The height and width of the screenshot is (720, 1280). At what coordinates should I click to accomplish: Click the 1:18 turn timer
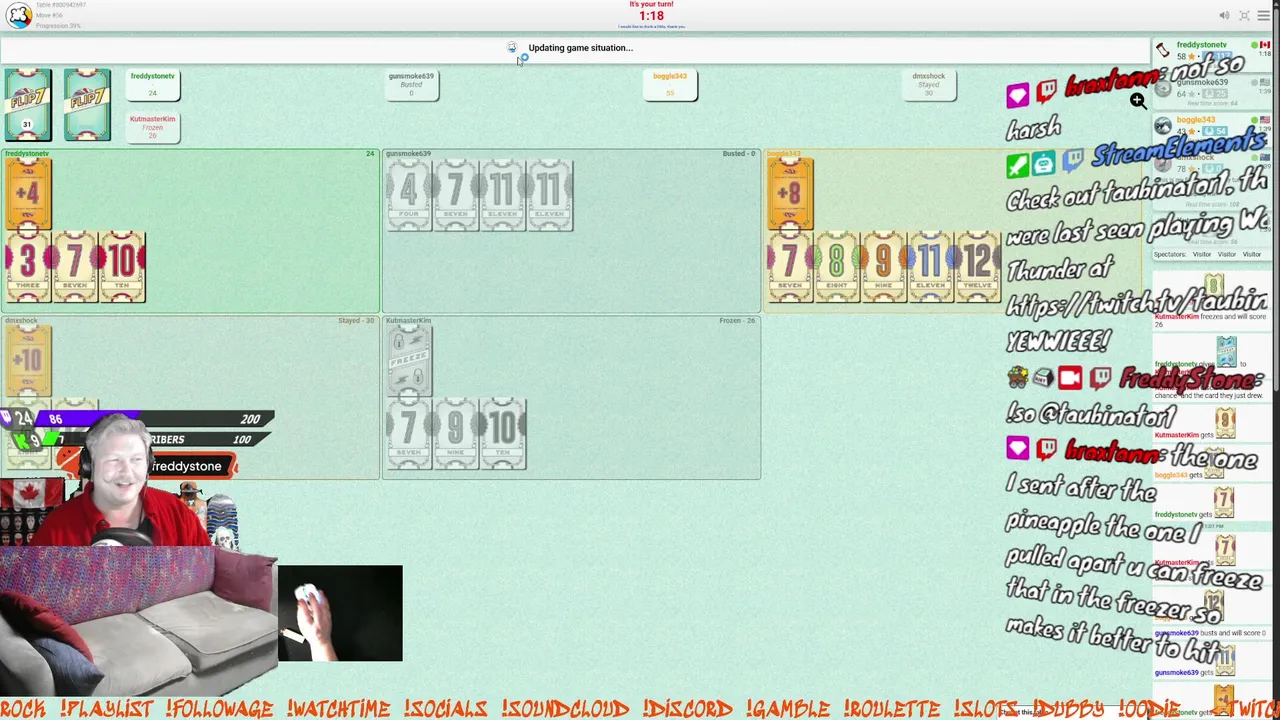pos(651,16)
